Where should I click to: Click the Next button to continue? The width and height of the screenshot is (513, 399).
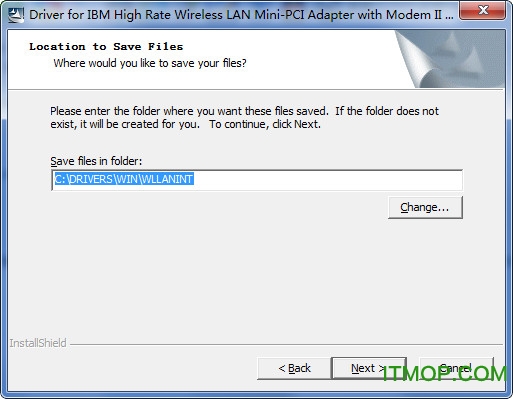[x=369, y=368]
